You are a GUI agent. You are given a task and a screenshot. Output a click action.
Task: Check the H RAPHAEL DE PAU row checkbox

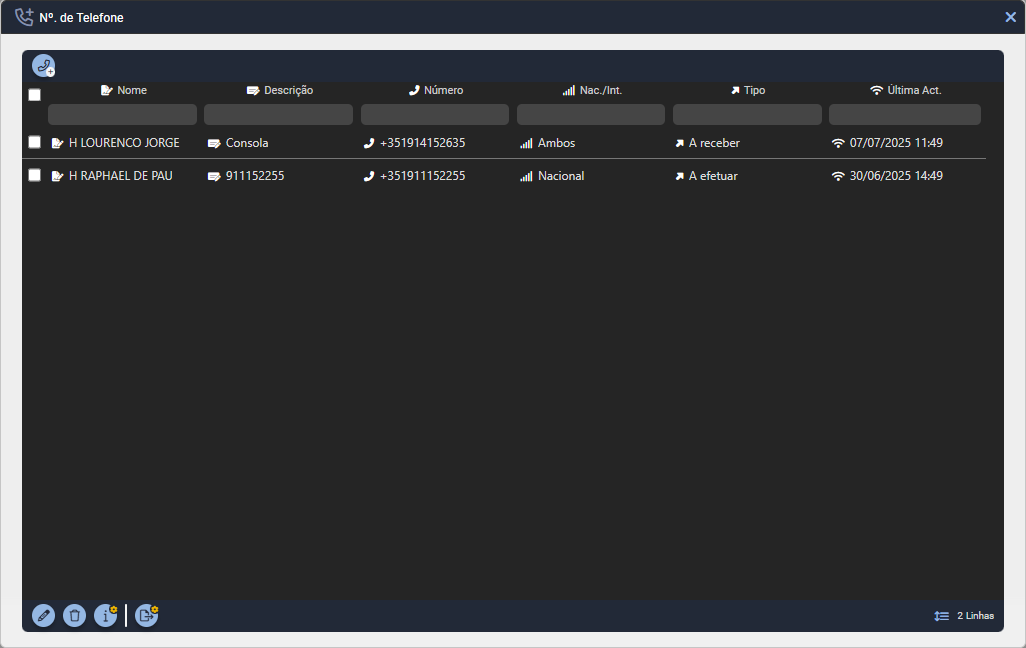click(35, 175)
